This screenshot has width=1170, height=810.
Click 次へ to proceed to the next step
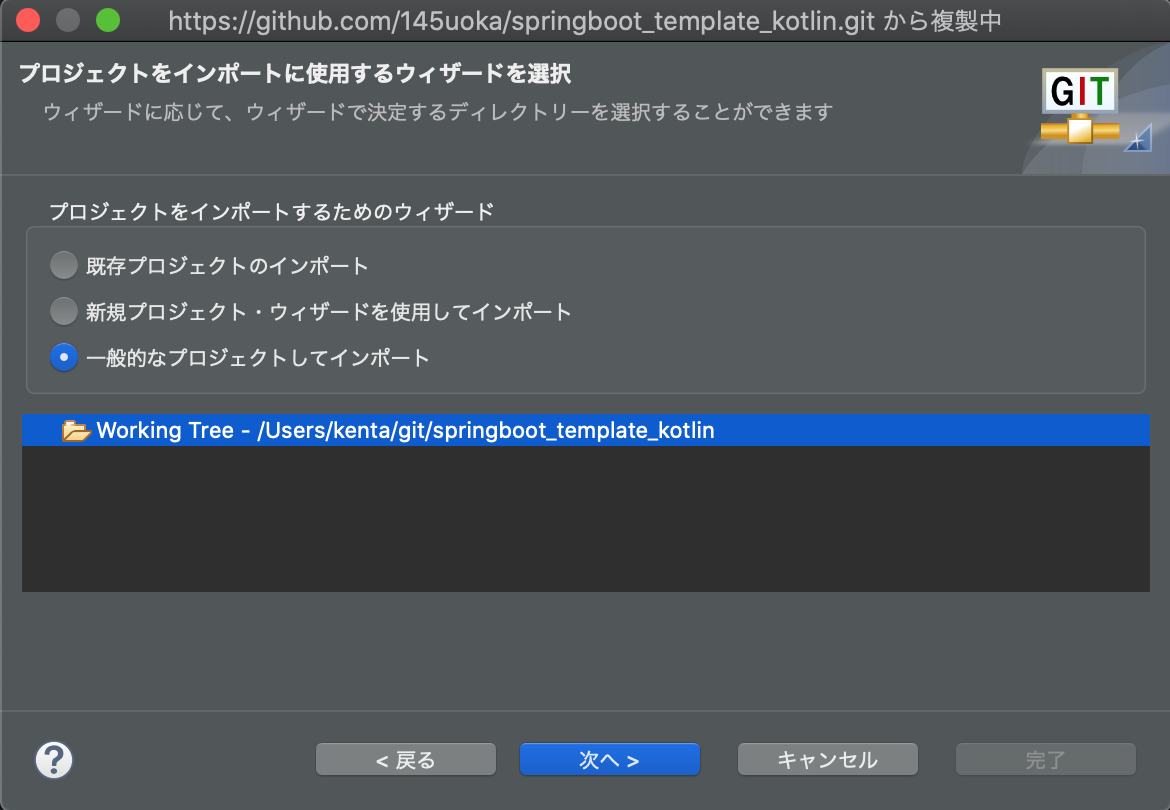pos(609,758)
